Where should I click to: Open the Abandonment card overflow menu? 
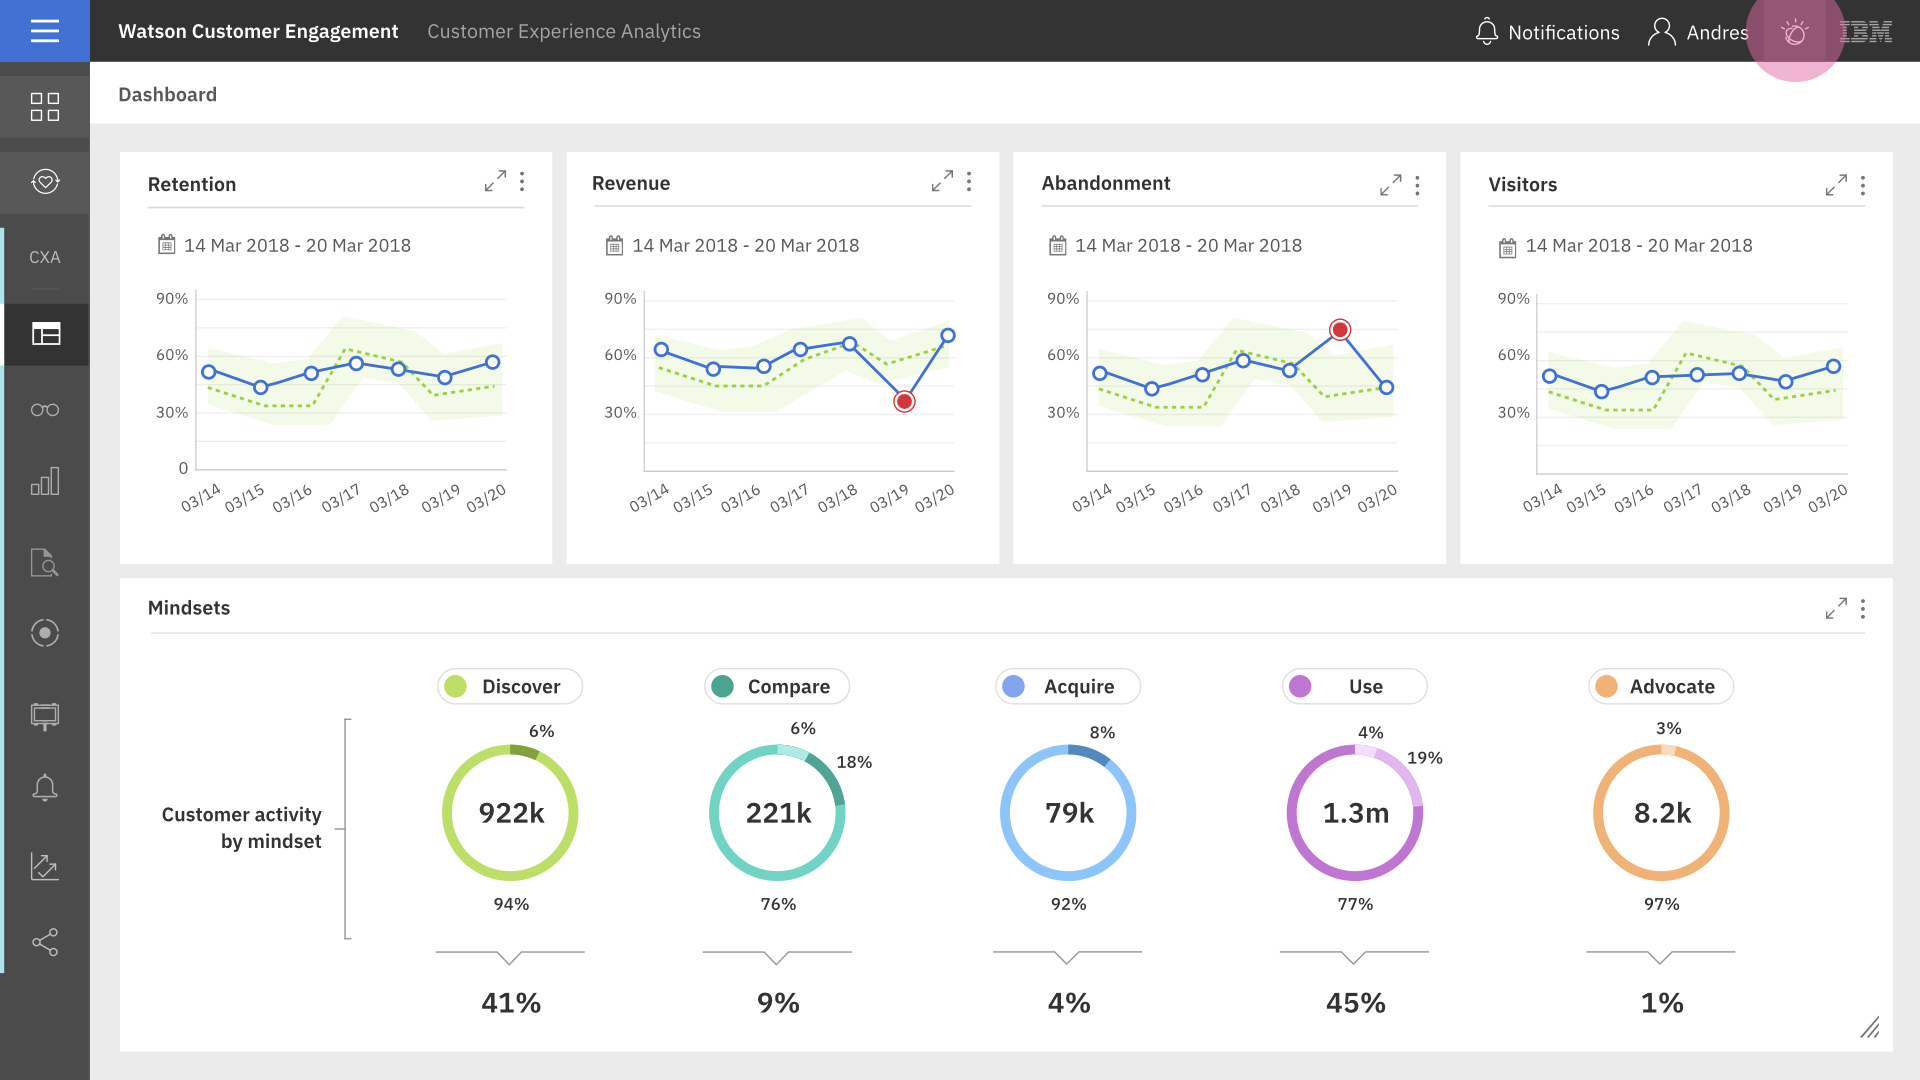coord(1417,185)
